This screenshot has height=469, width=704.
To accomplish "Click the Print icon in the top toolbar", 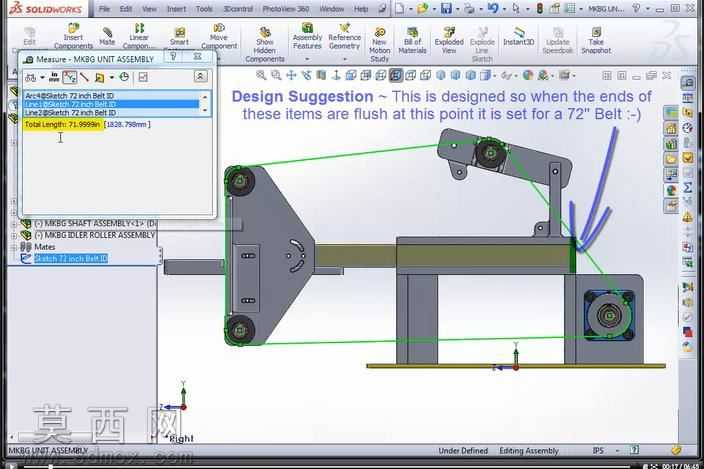I will (469, 8).
